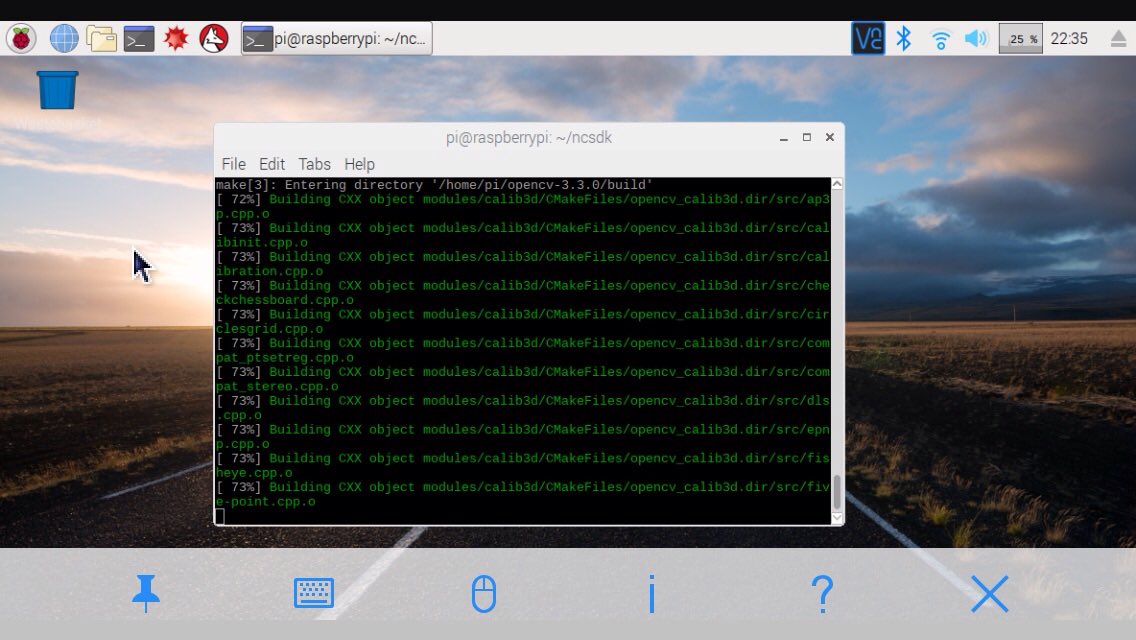The height and width of the screenshot is (640, 1136).
Task: Click the eject media tray icon
Action: (x=1119, y=38)
